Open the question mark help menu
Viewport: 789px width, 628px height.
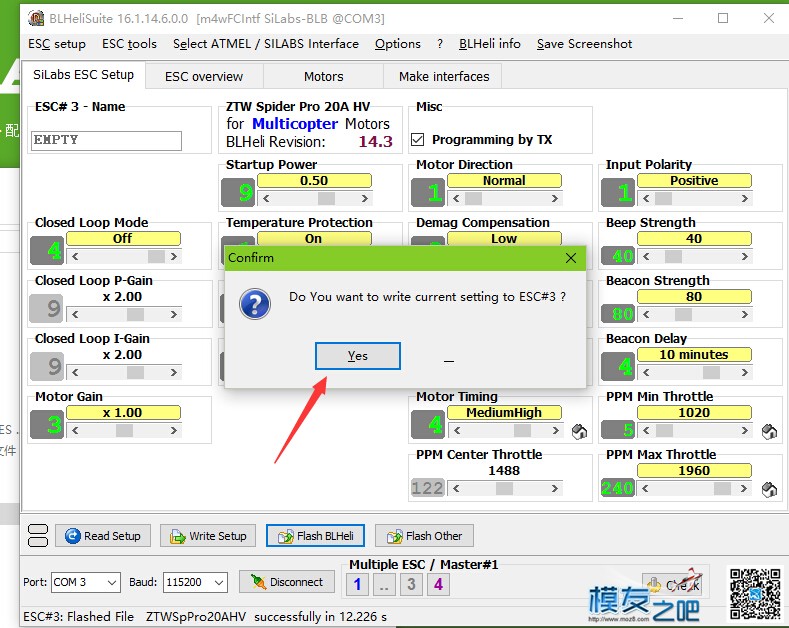440,44
